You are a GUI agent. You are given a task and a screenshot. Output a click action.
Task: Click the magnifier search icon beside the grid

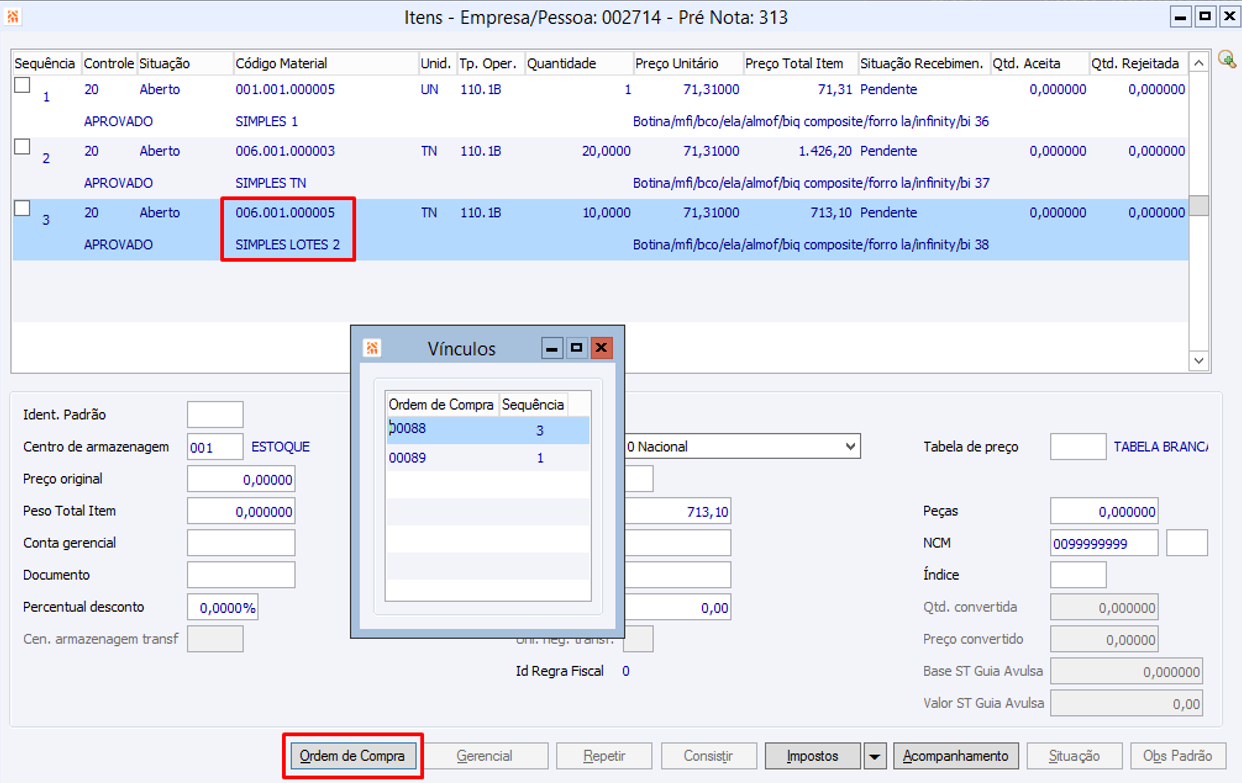coord(1227,60)
